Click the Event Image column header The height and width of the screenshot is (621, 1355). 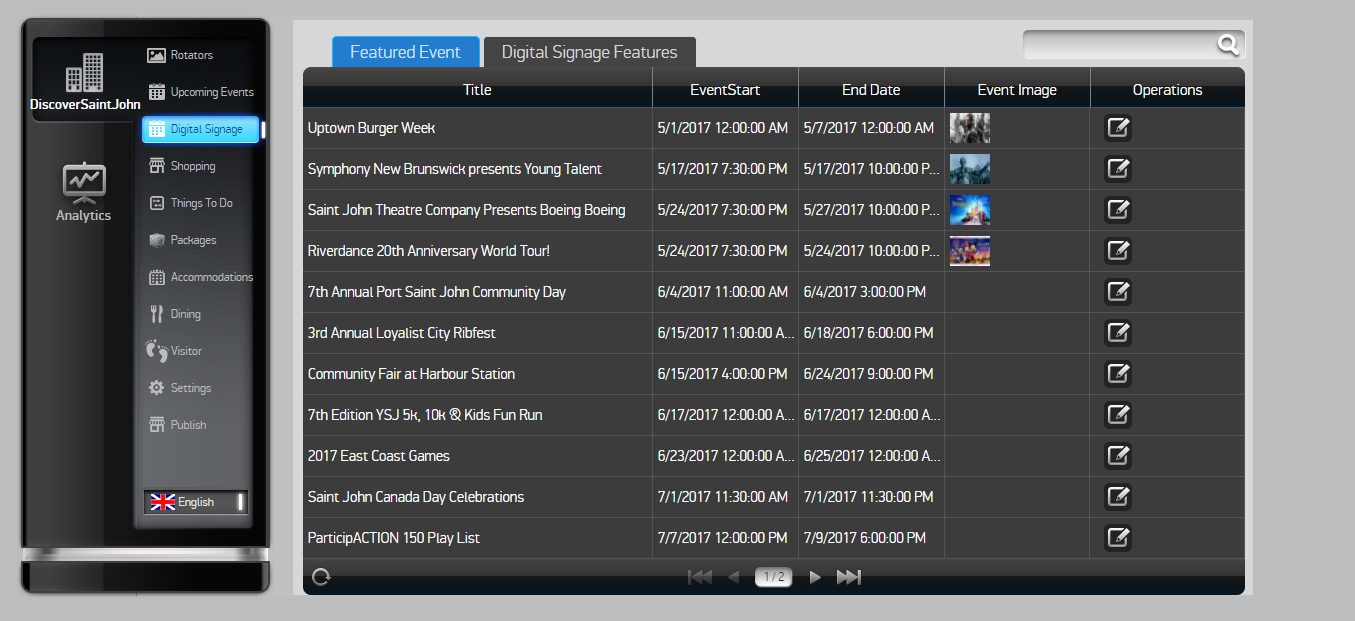[1017, 89]
